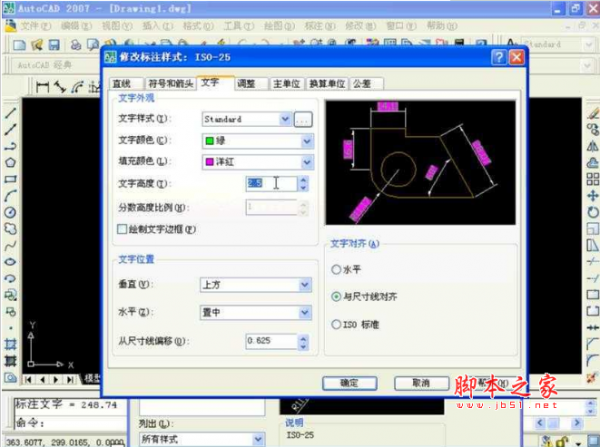The image size is (600, 447).
Task: Select the Arc tool
Action: [x=10, y=196]
